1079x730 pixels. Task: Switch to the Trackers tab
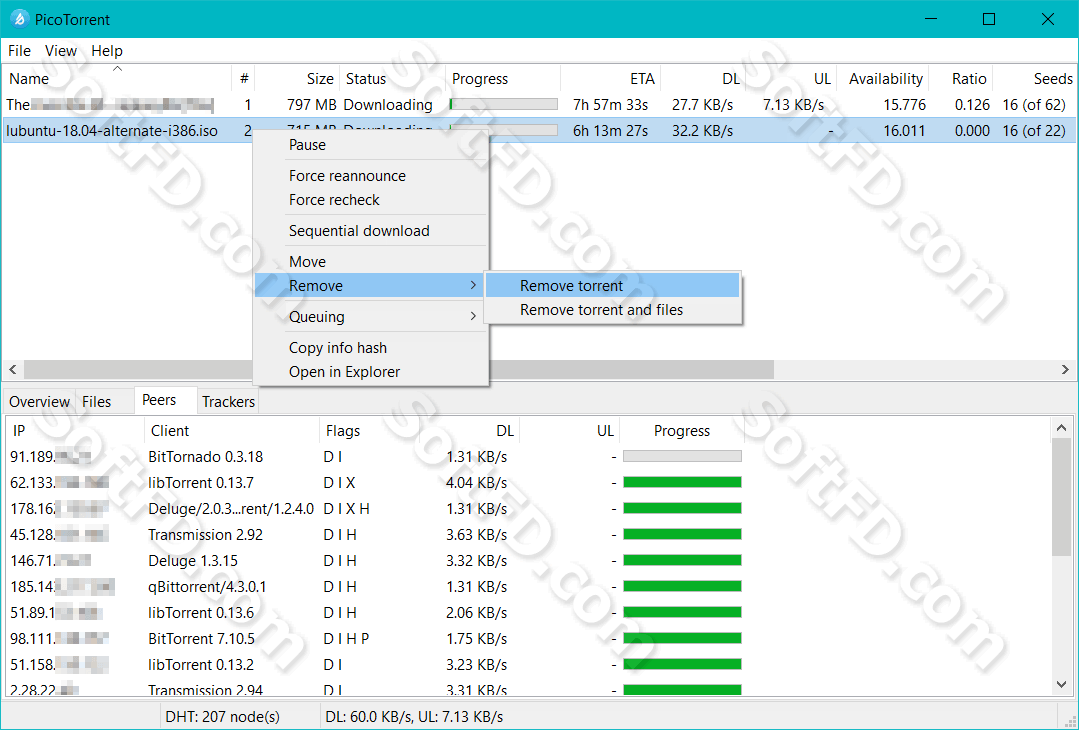[x=228, y=402]
